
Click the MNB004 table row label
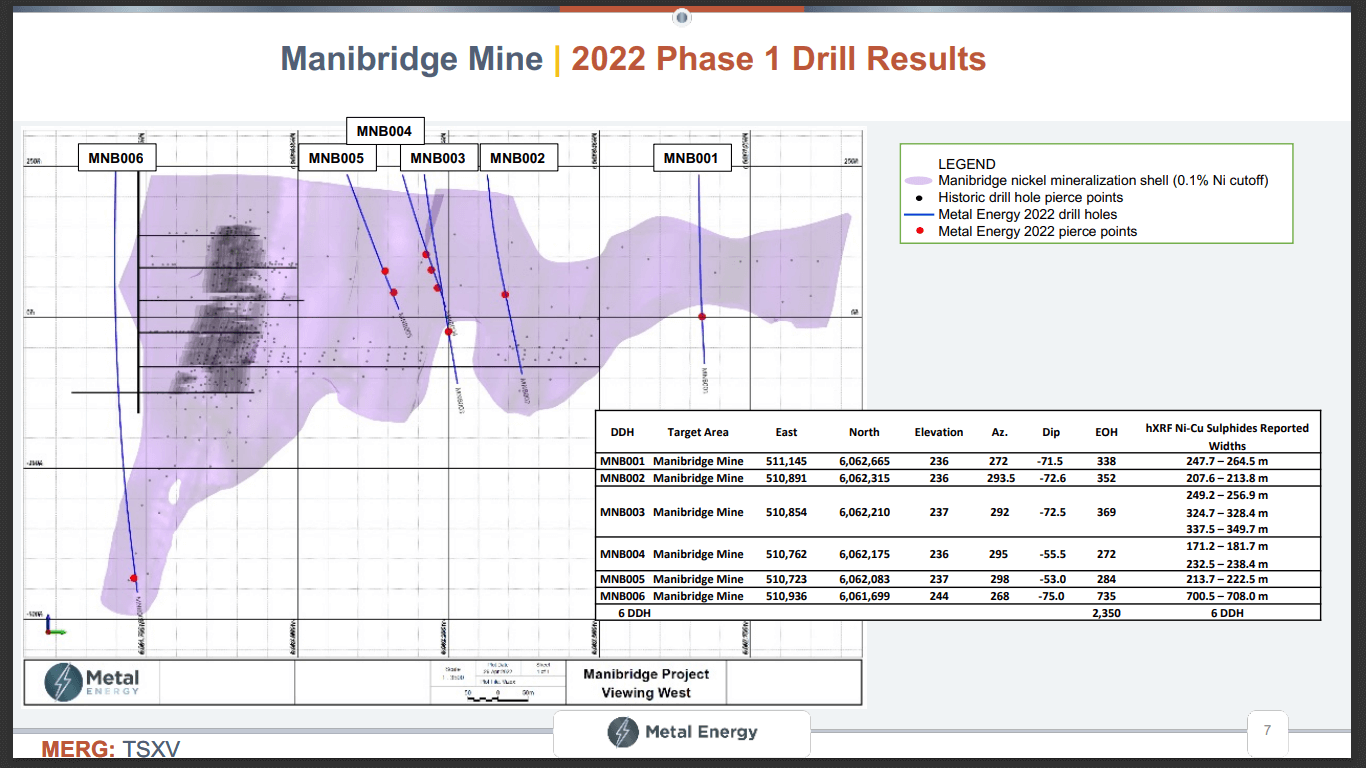[x=624, y=554]
